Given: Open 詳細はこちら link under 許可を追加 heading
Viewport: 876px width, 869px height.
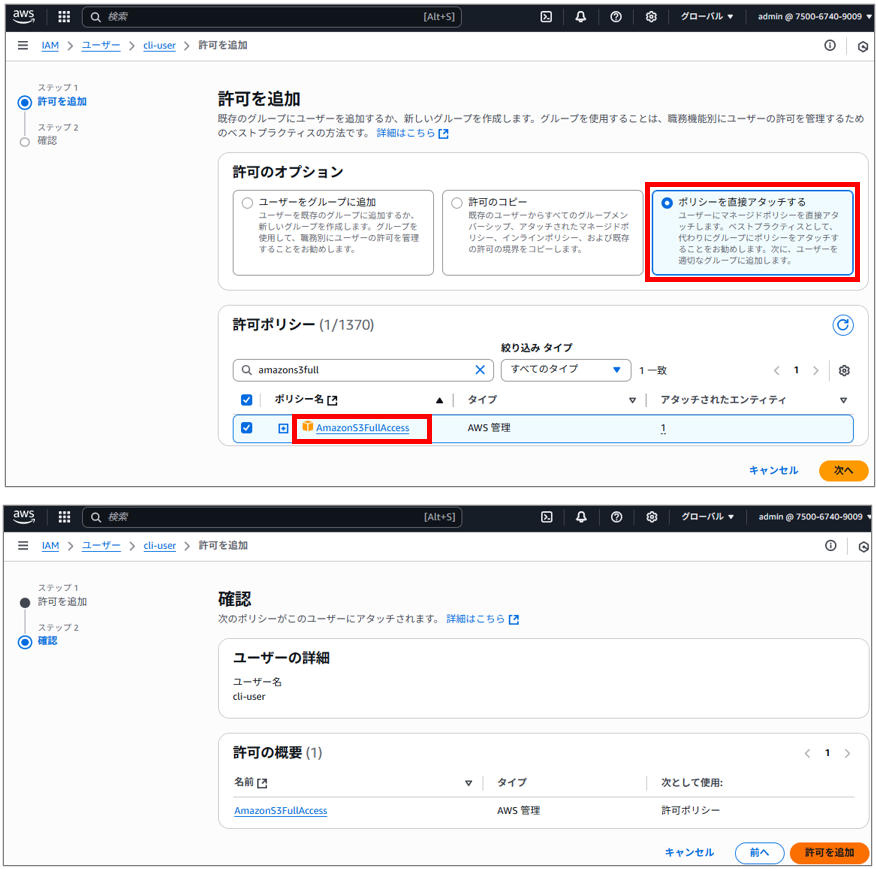Looking at the screenshot, I should tap(412, 133).
